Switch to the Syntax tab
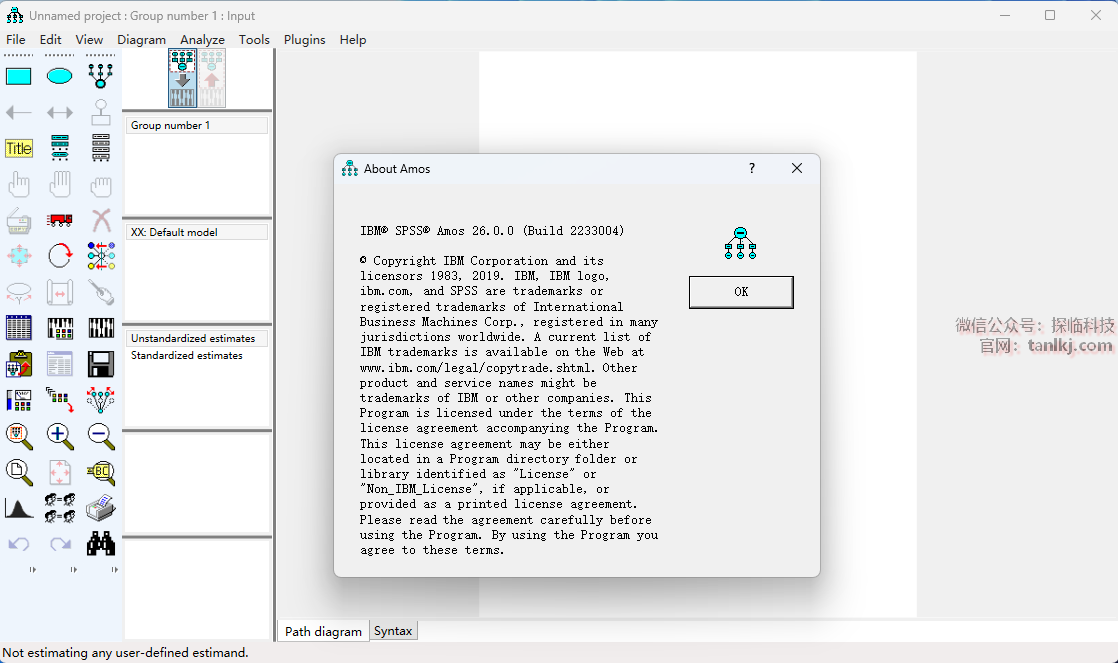The height and width of the screenshot is (663, 1118). point(393,631)
